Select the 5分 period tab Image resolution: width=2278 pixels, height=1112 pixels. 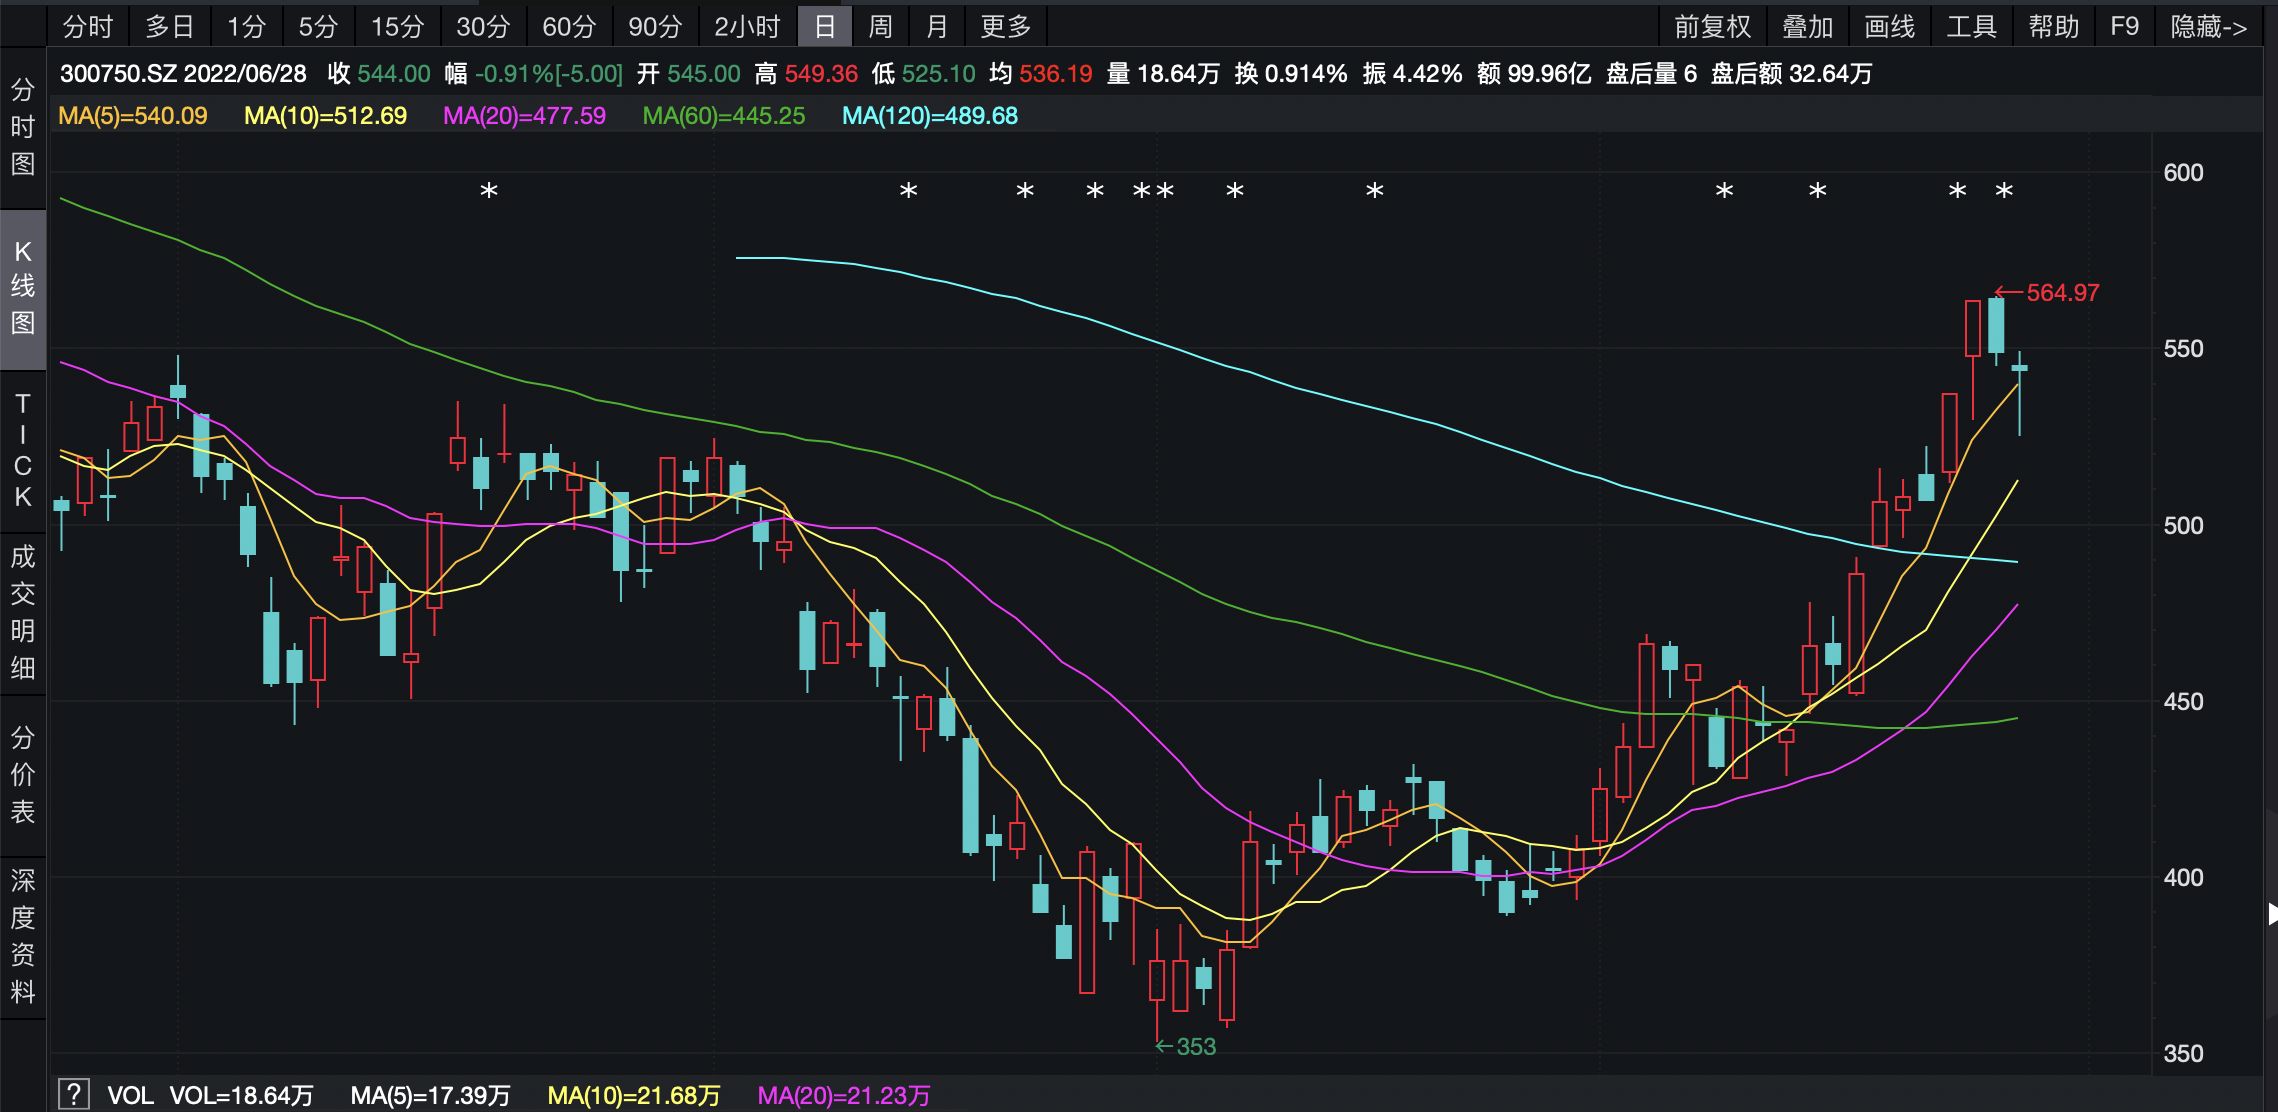point(317,26)
